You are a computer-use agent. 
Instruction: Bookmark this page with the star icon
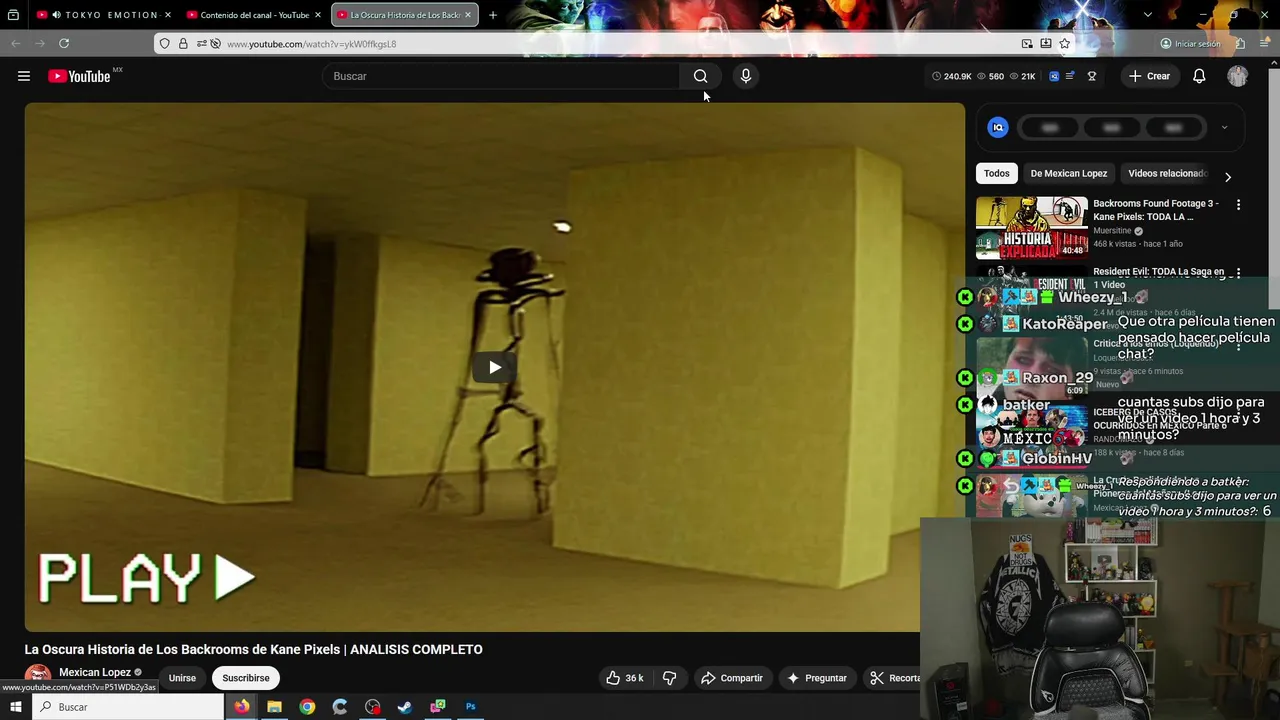click(1065, 44)
